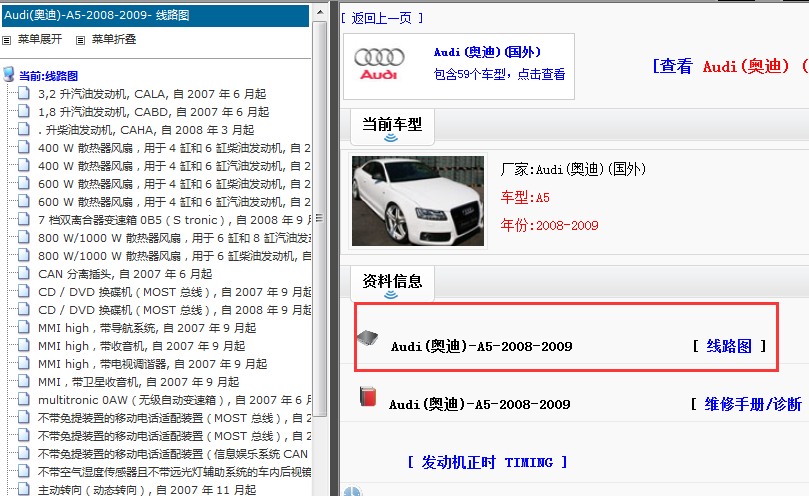809x496 pixels.
Task: Open the 线路图 wiring diagram link
Action: [x=729, y=346]
